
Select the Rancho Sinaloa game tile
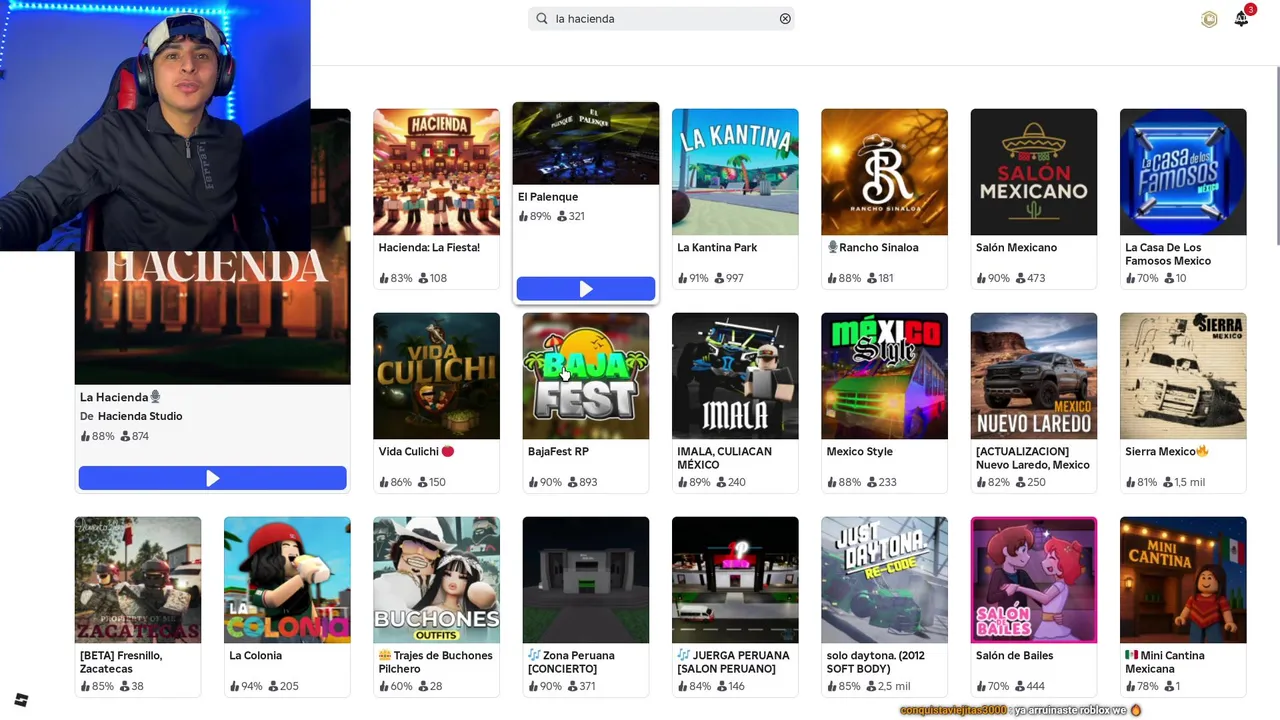(x=884, y=198)
